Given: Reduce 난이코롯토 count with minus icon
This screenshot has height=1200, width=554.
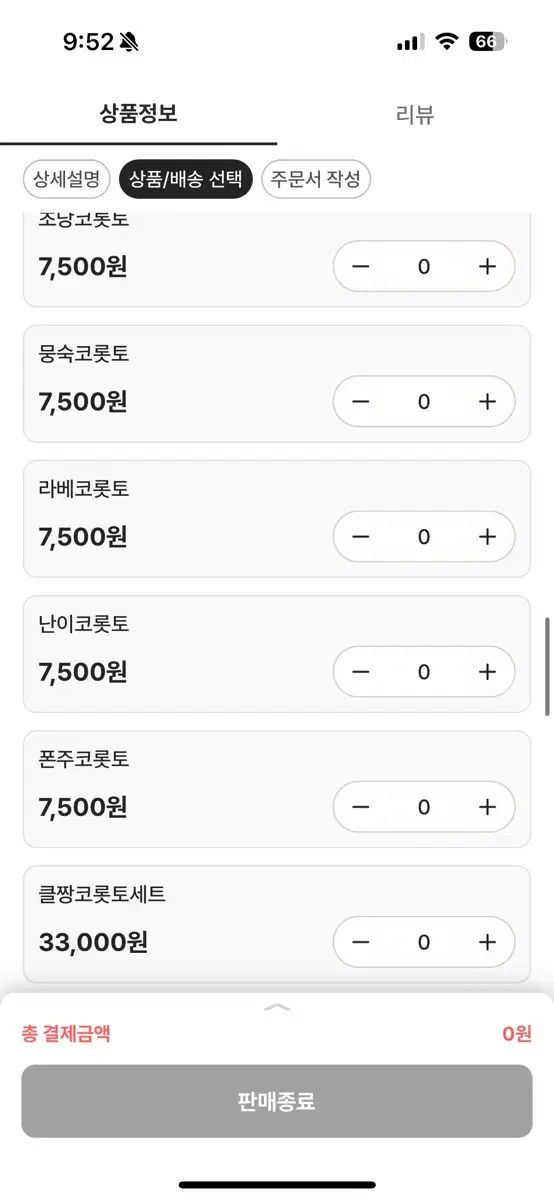Looking at the screenshot, I should click(x=361, y=672).
